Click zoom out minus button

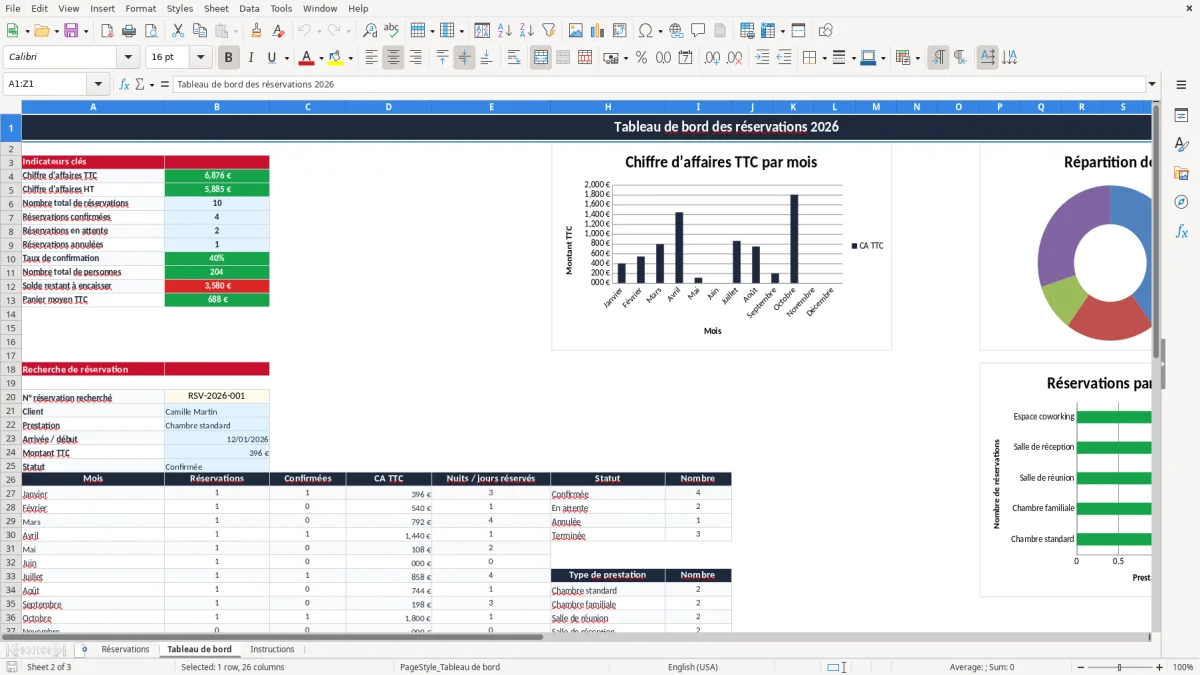click(1081, 667)
